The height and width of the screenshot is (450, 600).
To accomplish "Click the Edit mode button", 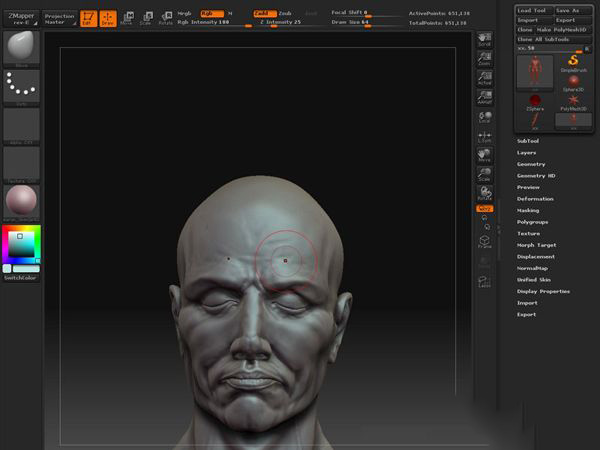I will click(x=88, y=18).
